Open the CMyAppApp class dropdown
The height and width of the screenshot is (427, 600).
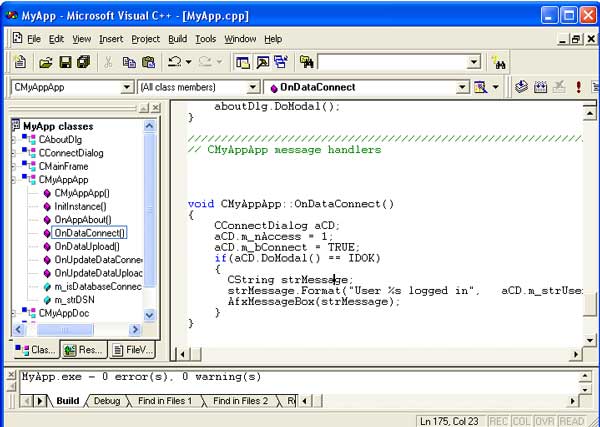point(127,87)
